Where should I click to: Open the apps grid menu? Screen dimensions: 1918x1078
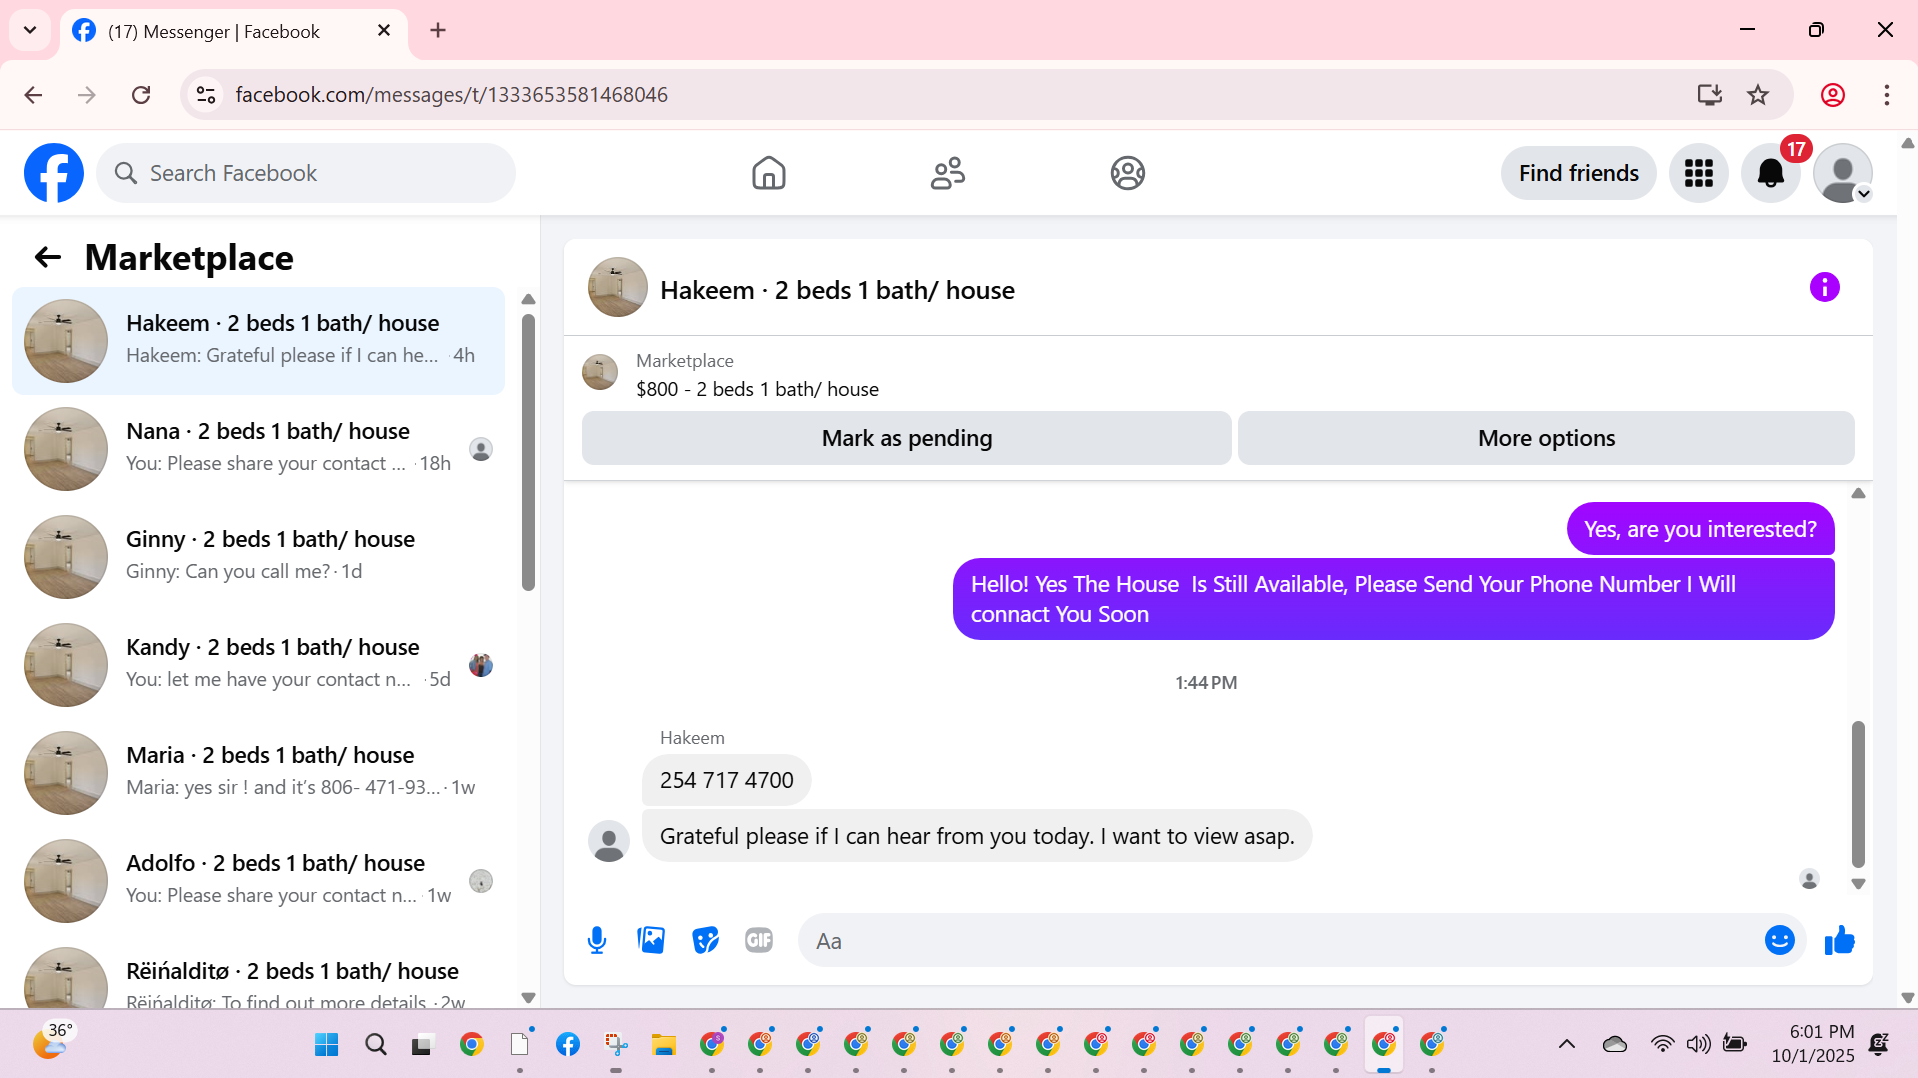coord(1698,173)
